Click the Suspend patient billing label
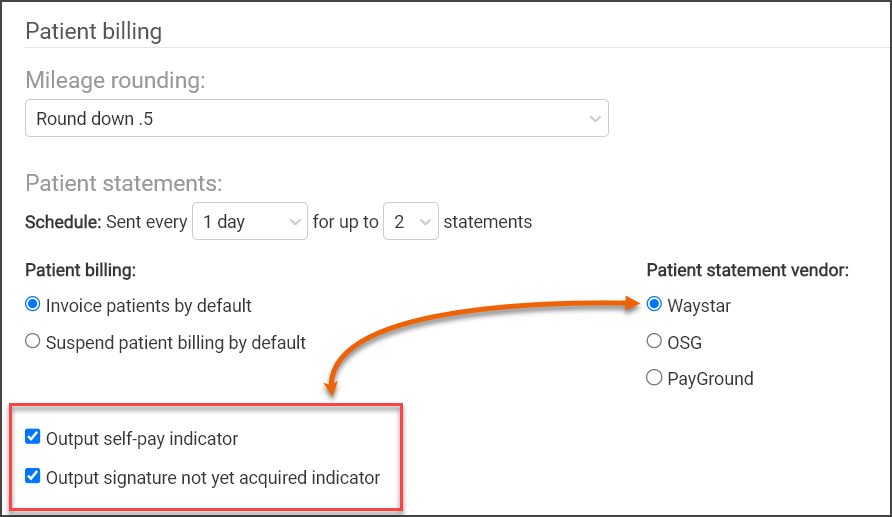 pos(176,343)
